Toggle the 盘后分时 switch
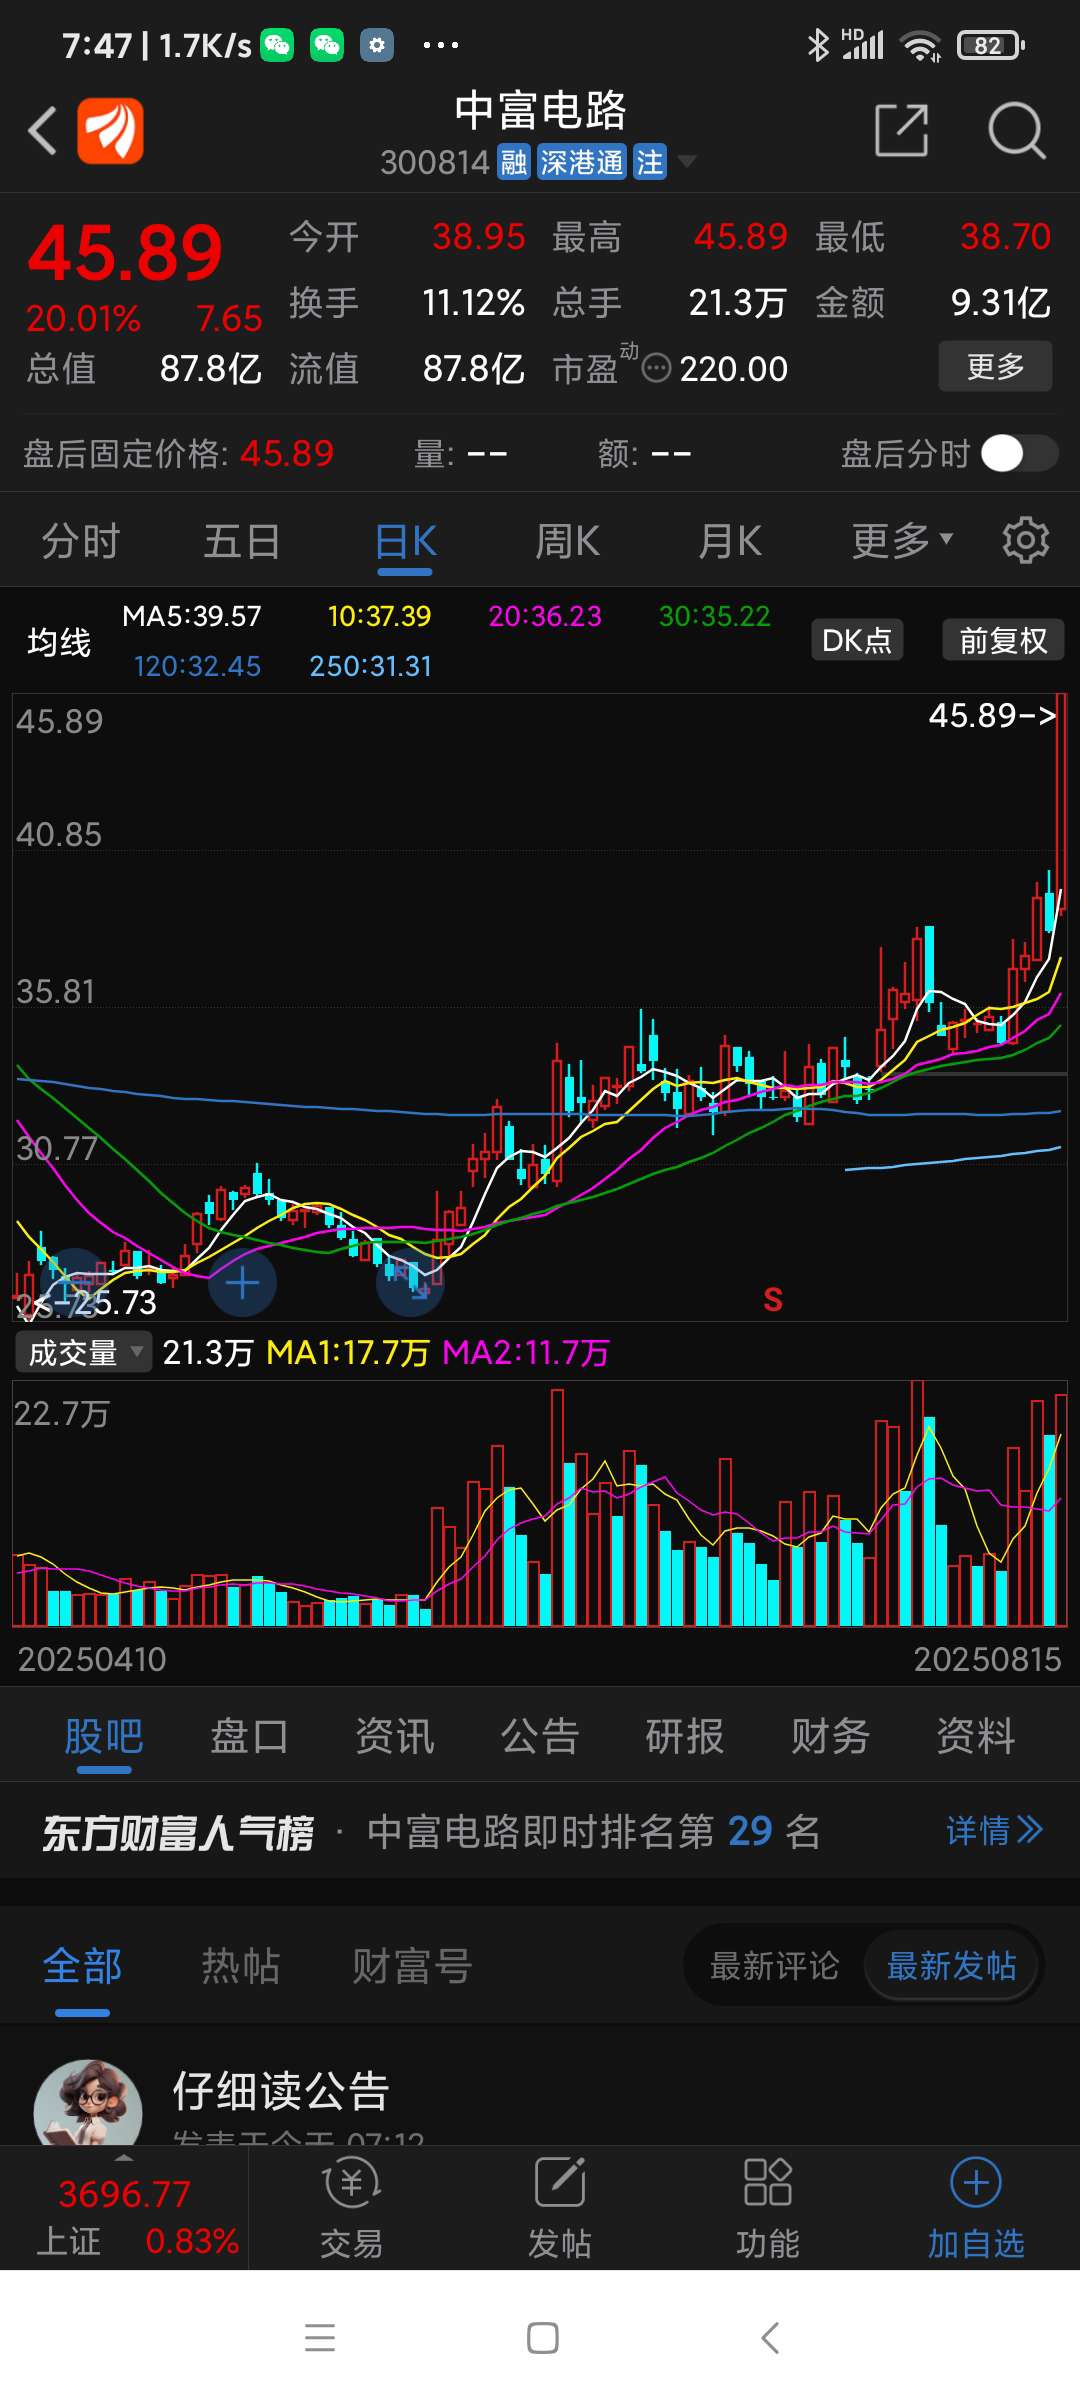The image size is (1080, 2400). tap(1019, 453)
